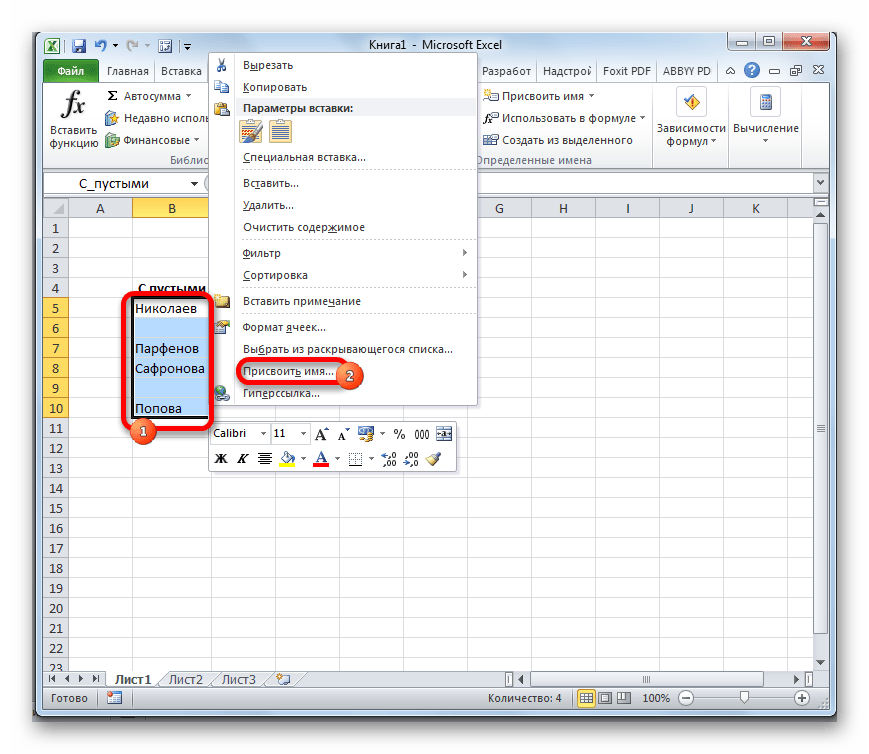Image resolution: width=869 pixels, height=754 pixels.
Task: Expand the Фильтр submenu
Action: tap(353, 253)
